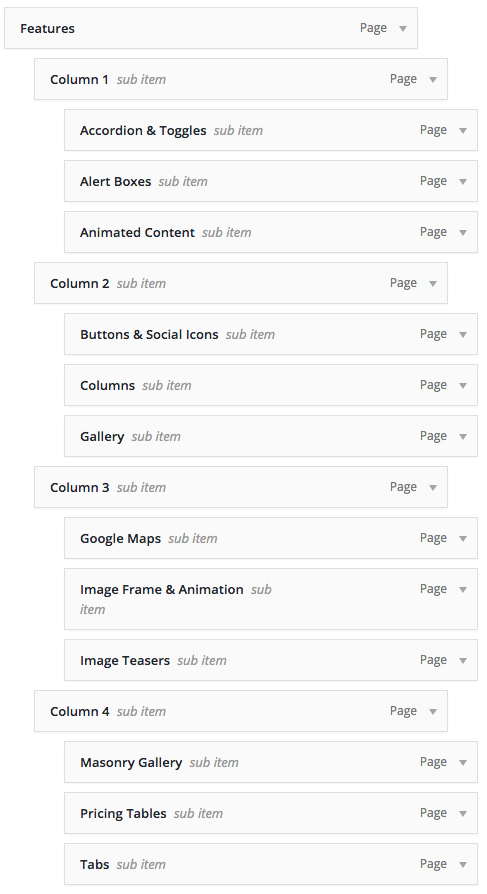This screenshot has height=894, width=487.
Task: Expand Column 1 item settings arrow
Action: tap(433, 79)
